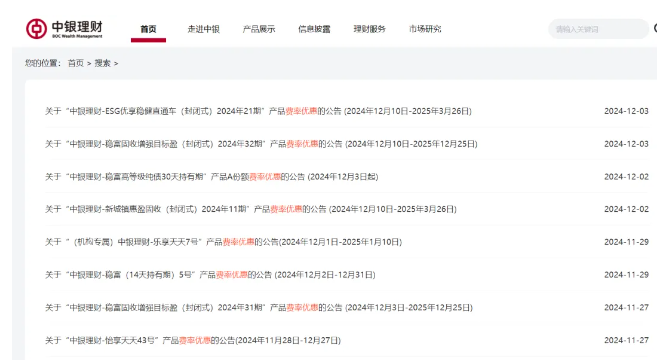
Task: Click date 2024-11-29 of 稳富14天持有期 row
Action: [626, 275]
